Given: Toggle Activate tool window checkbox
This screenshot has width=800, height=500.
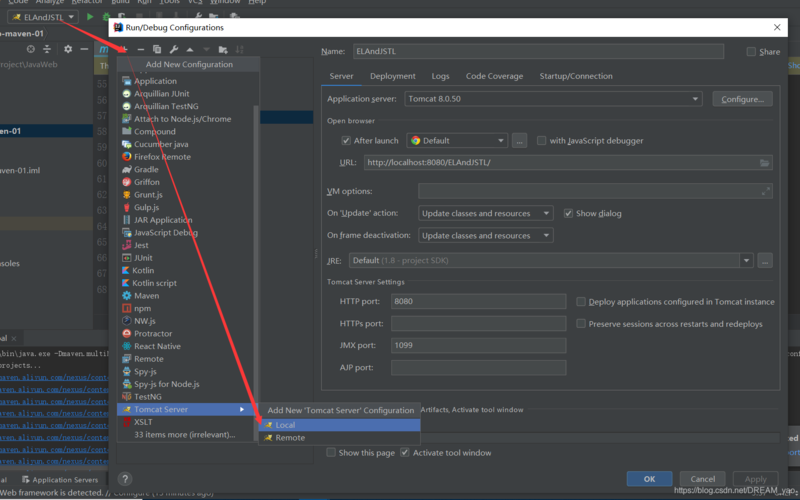Looking at the screenshot, I should [x=405, y=453].
